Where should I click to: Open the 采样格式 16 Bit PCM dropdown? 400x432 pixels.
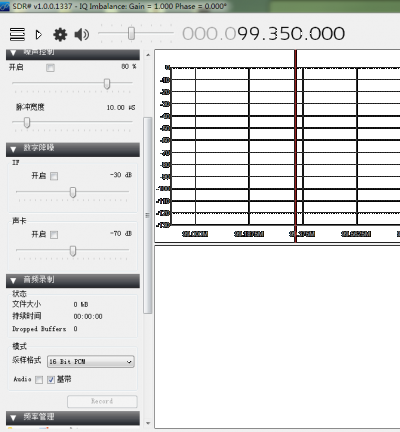[x=91, y=362]
